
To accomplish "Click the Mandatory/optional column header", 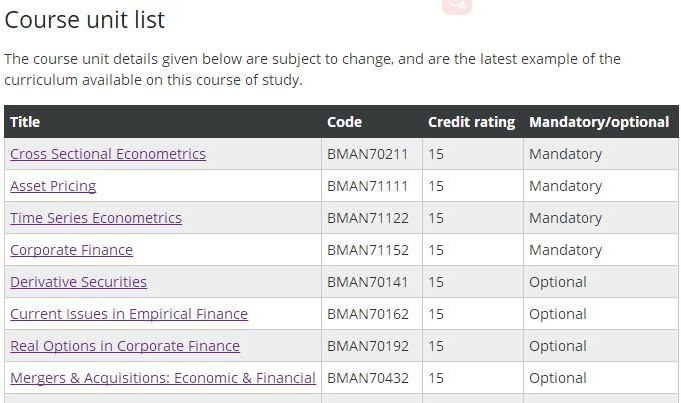I will coord(599,122).
